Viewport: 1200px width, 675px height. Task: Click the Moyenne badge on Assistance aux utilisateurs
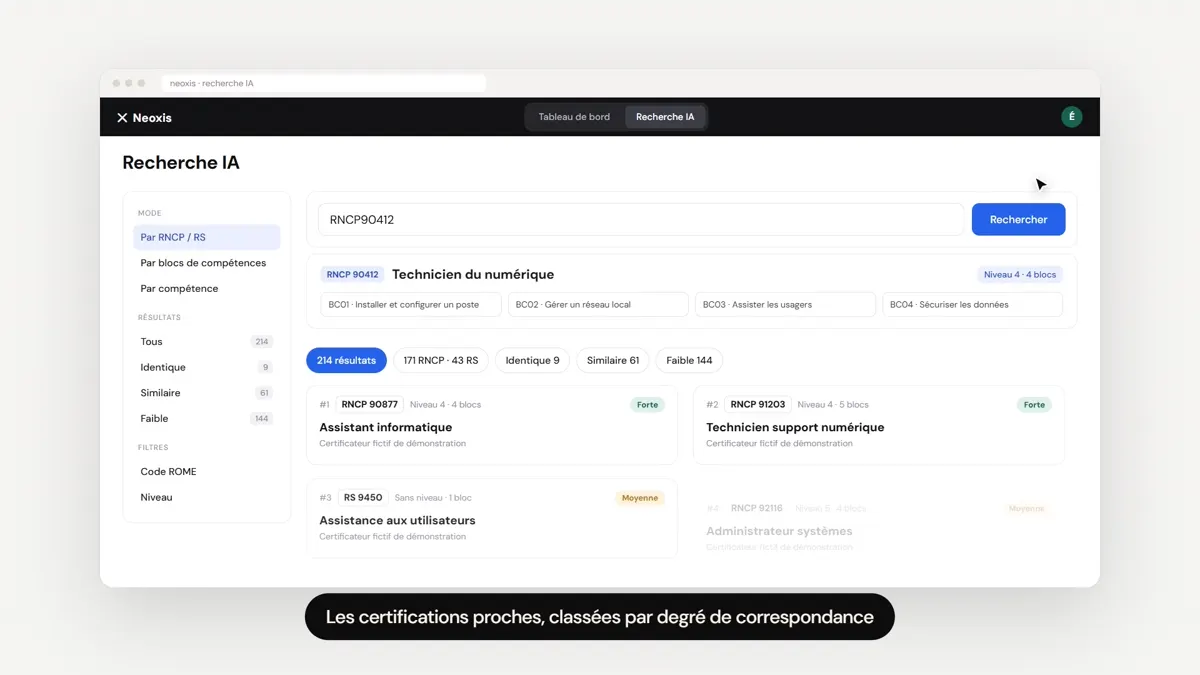click(x=640, y=498)
